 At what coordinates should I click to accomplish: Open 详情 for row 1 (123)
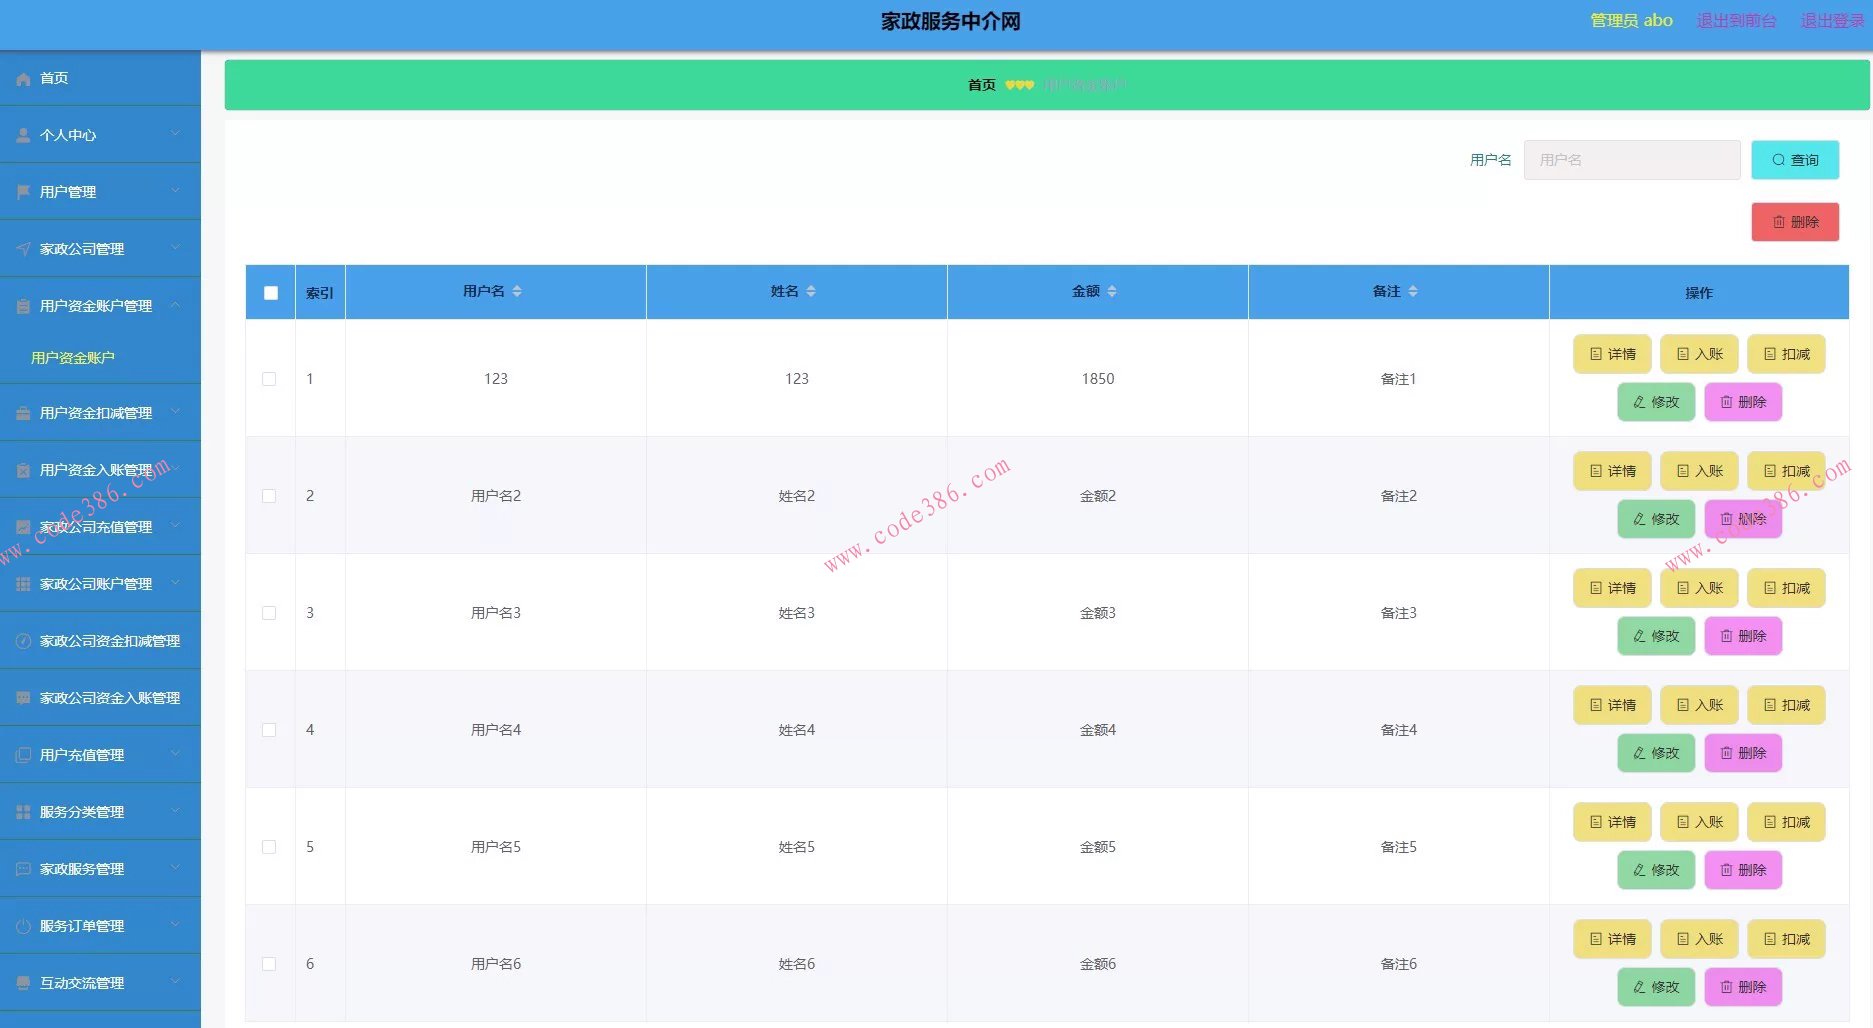pos(1612,354)
